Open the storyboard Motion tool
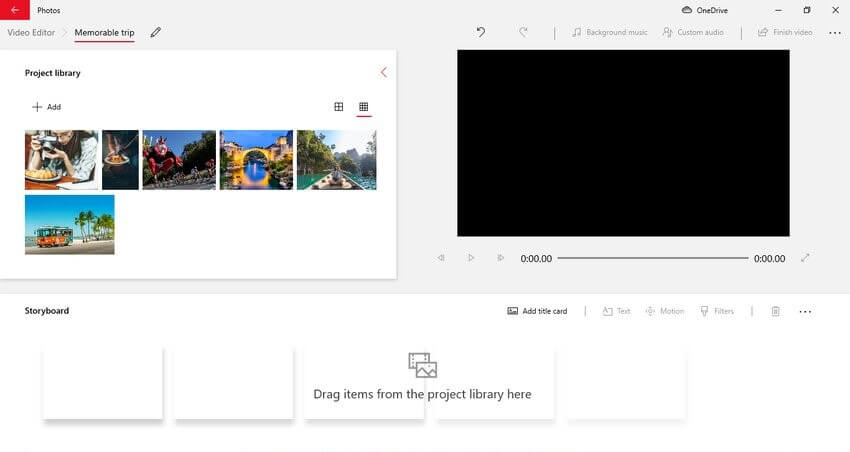The height and width of the screenshot is (452, 850). [x=665, y=311]
